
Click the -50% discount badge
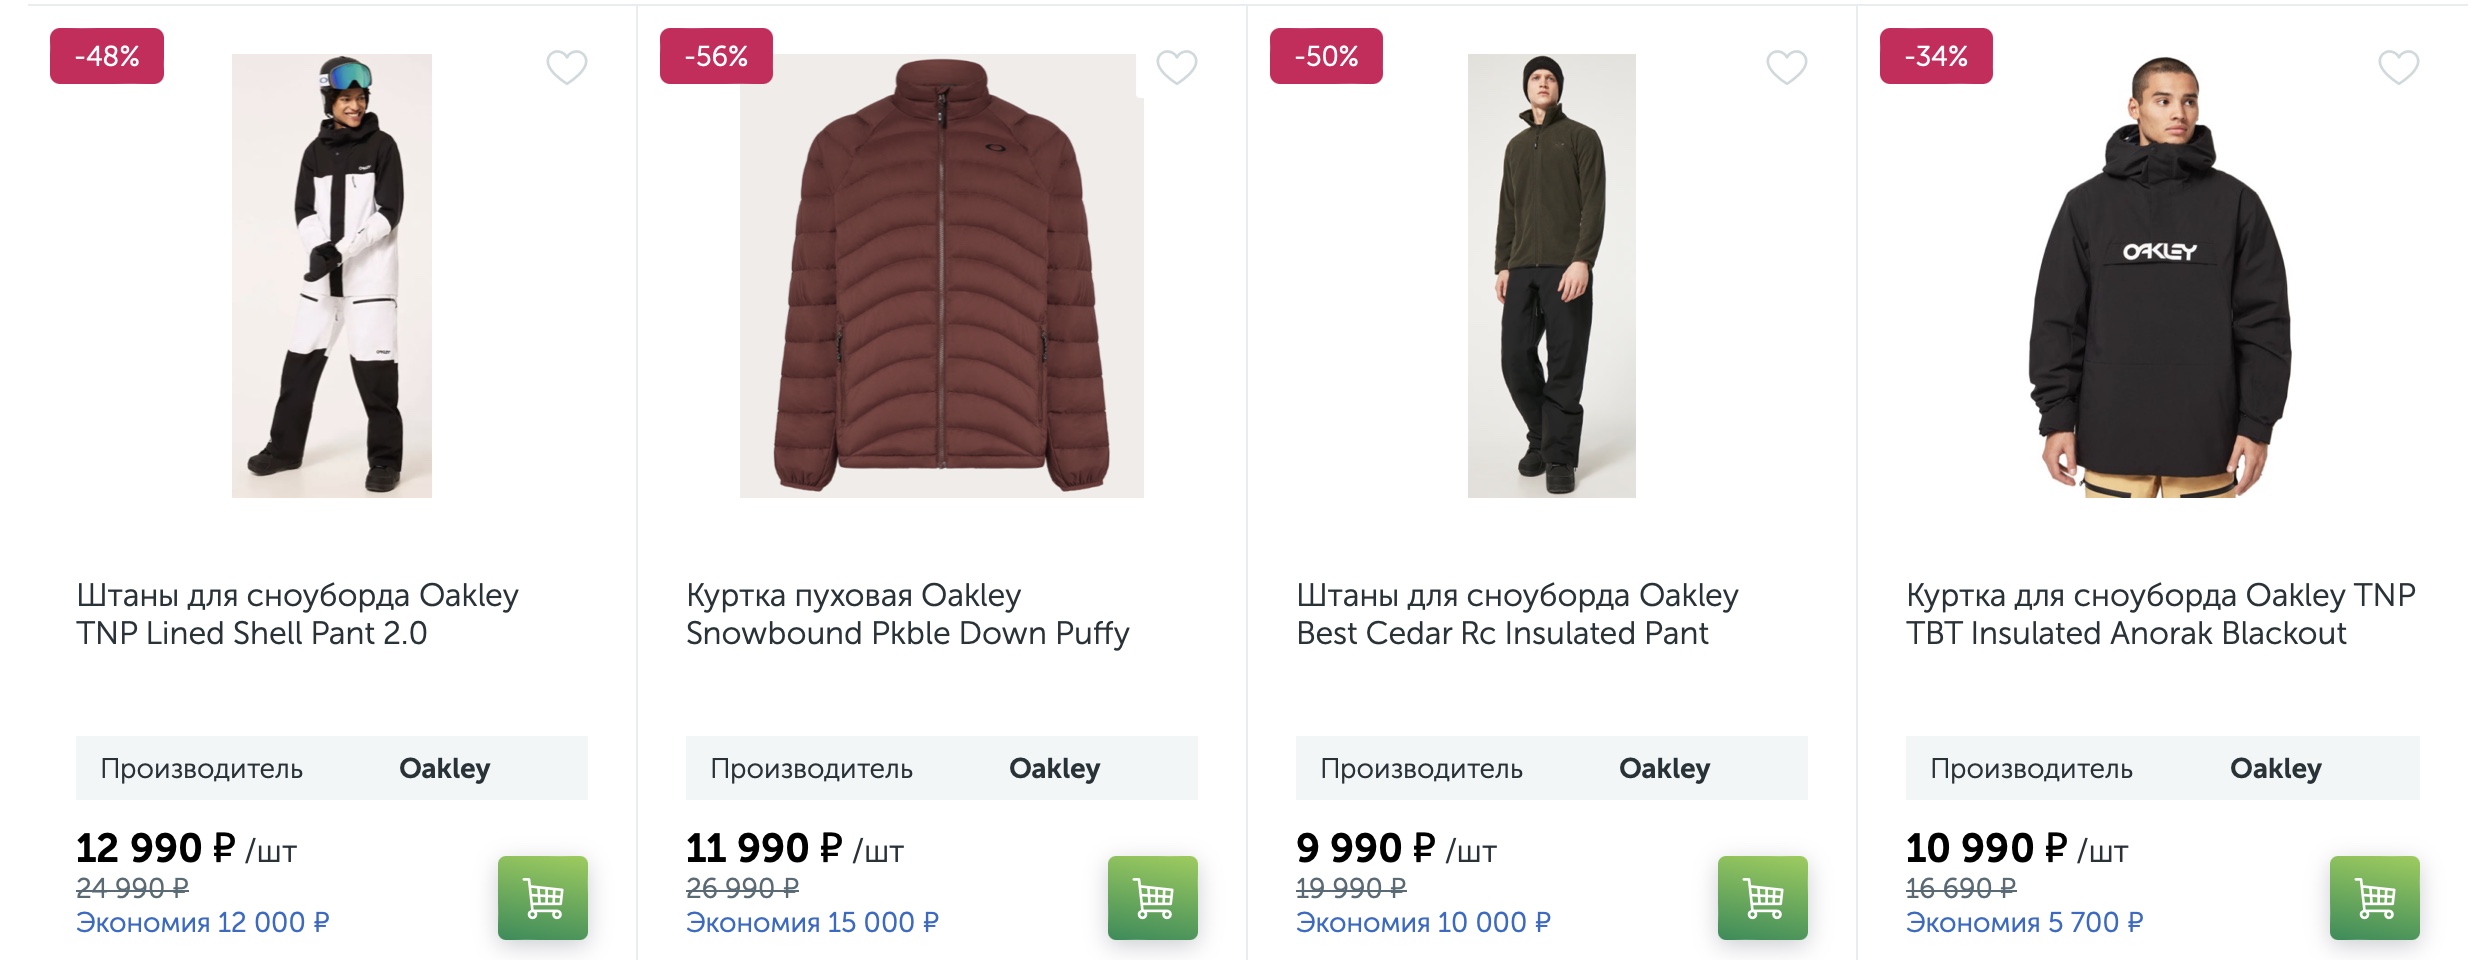click(1326, 56)
